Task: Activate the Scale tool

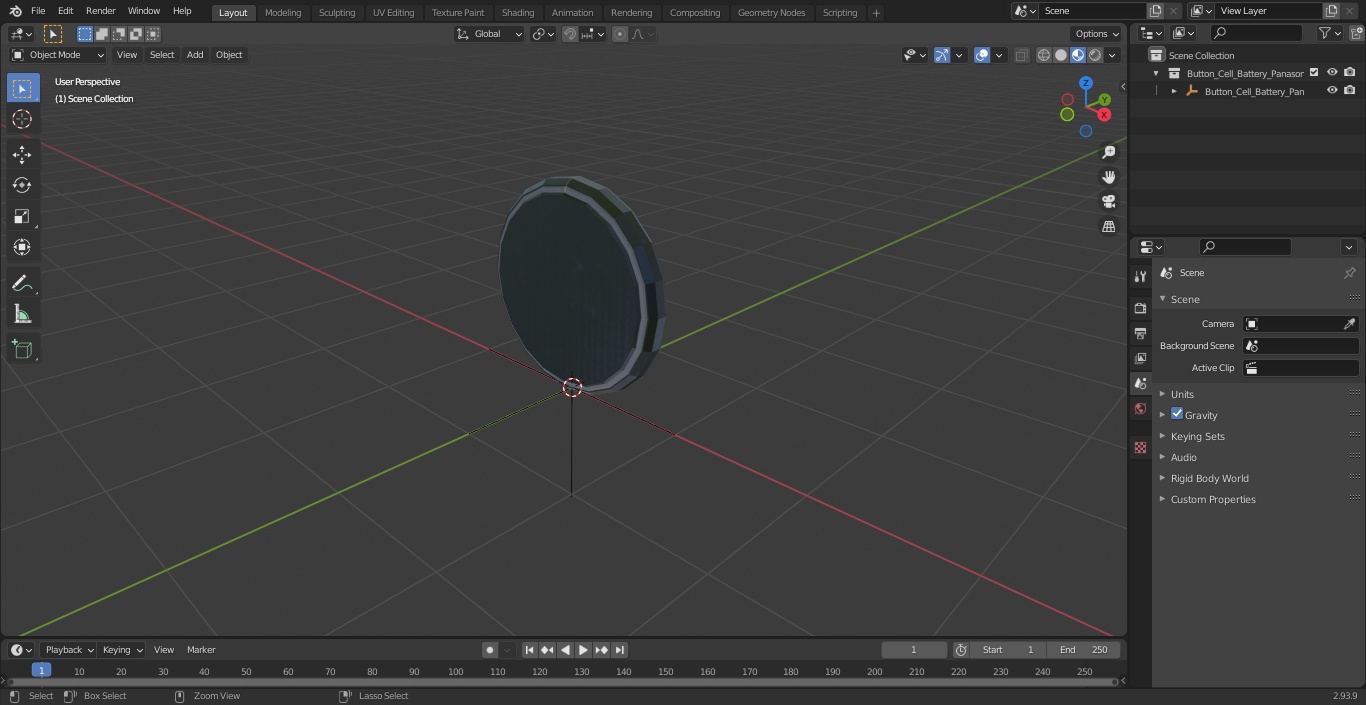Action: click(x=22, y=216)
